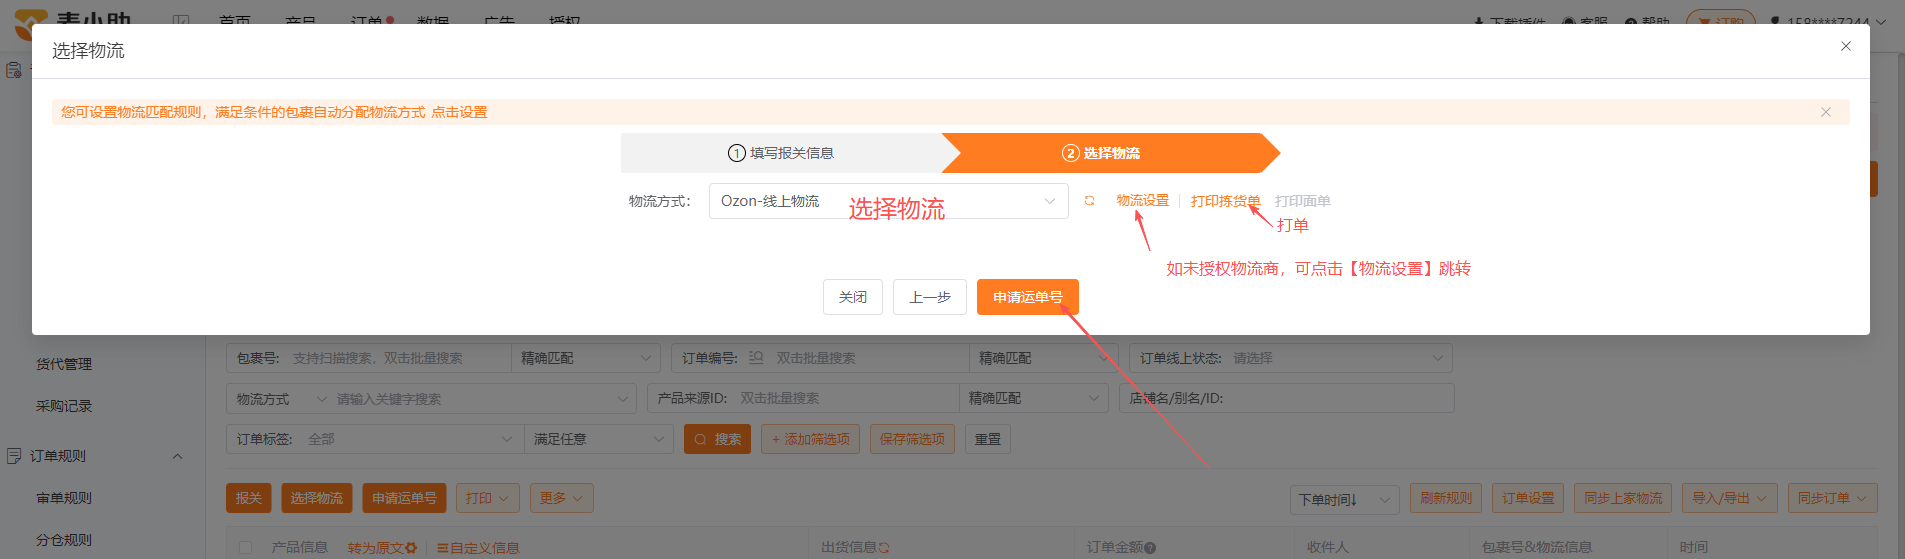Viewport: 1905px width, 559px height.
Task: Click 打印拣货单 link
Action: [x=1225, y=201]
